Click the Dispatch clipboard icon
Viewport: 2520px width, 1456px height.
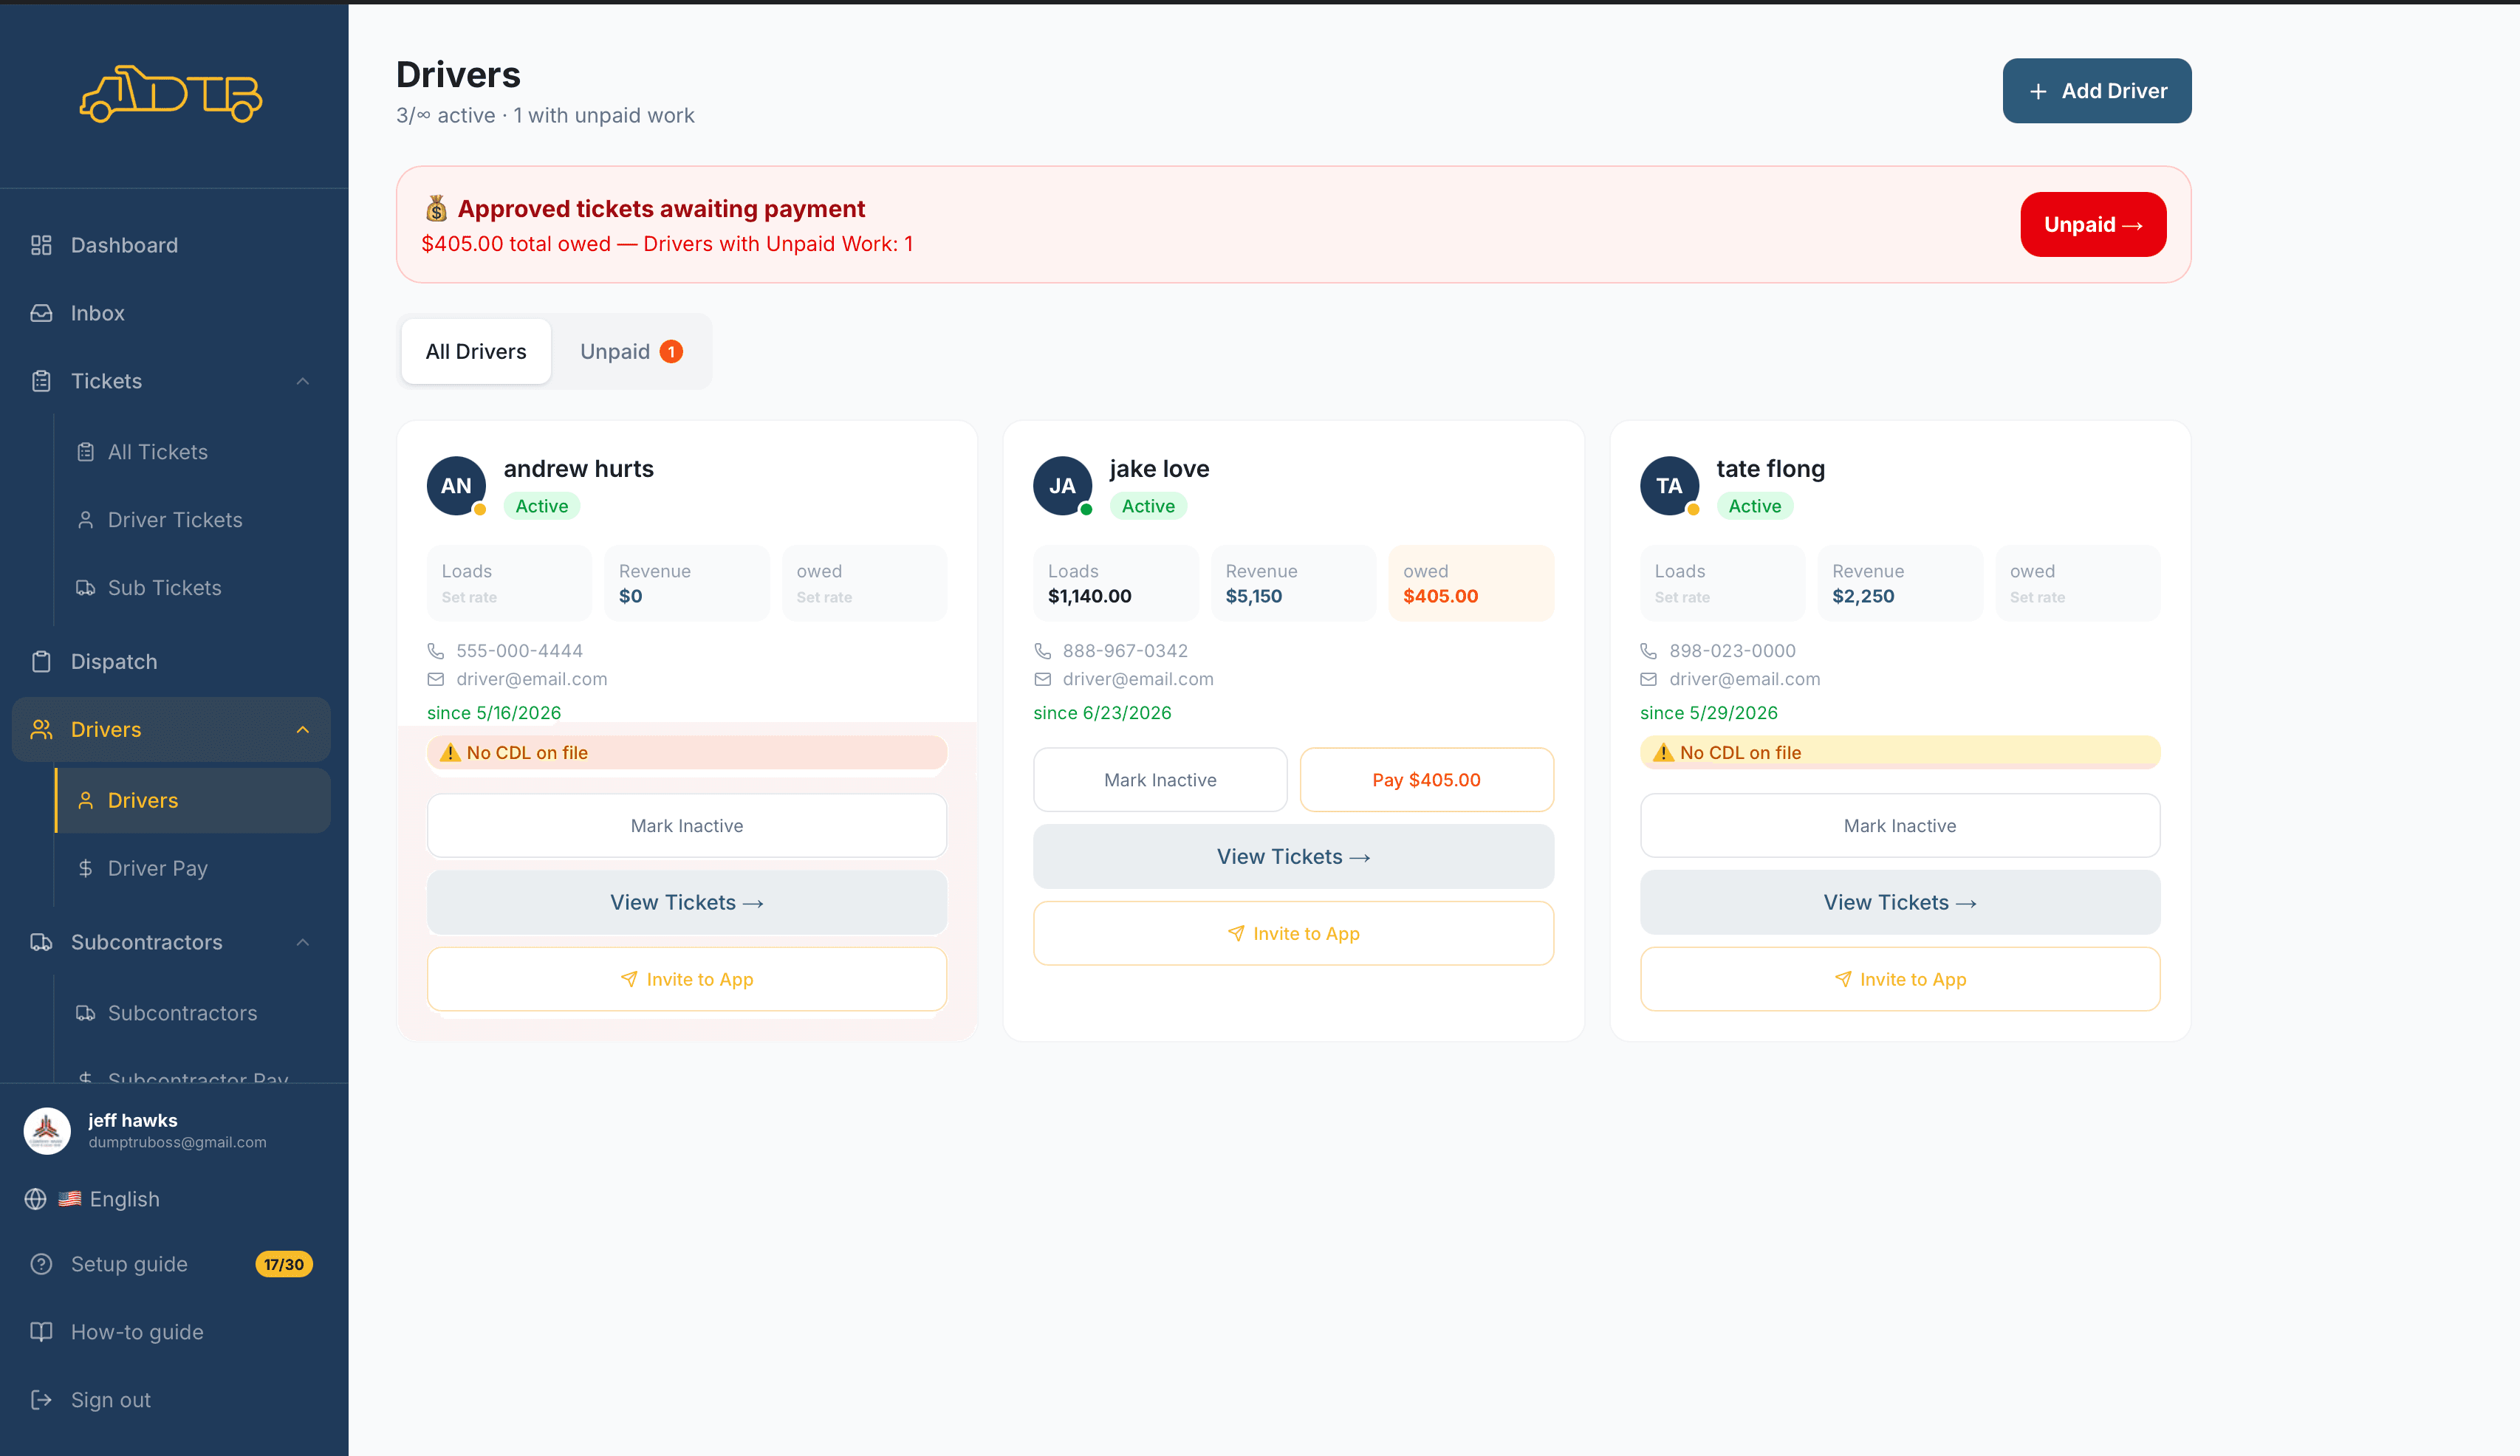tap(41, 662)
